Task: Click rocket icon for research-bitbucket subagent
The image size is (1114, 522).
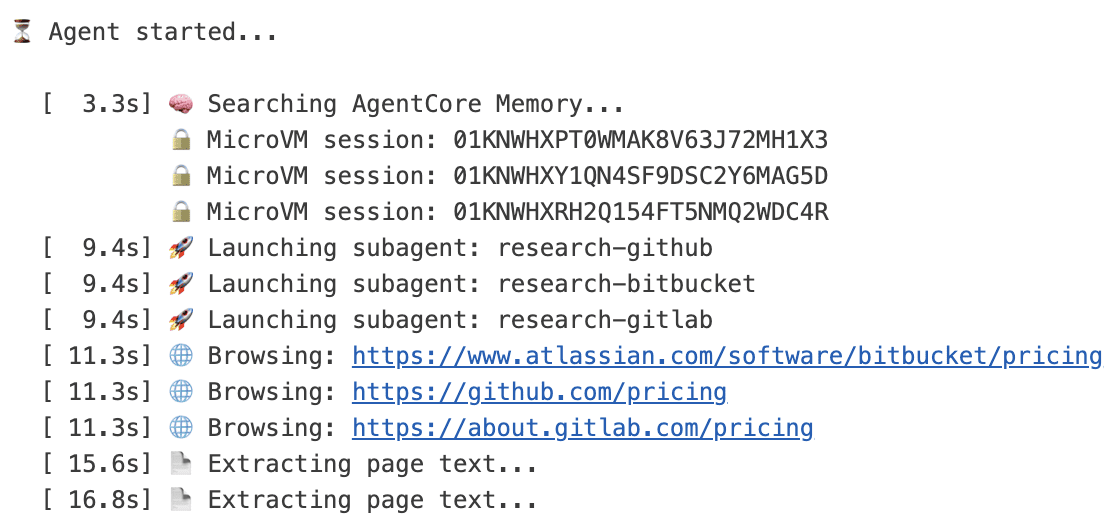Action: [x=181, y=284]
